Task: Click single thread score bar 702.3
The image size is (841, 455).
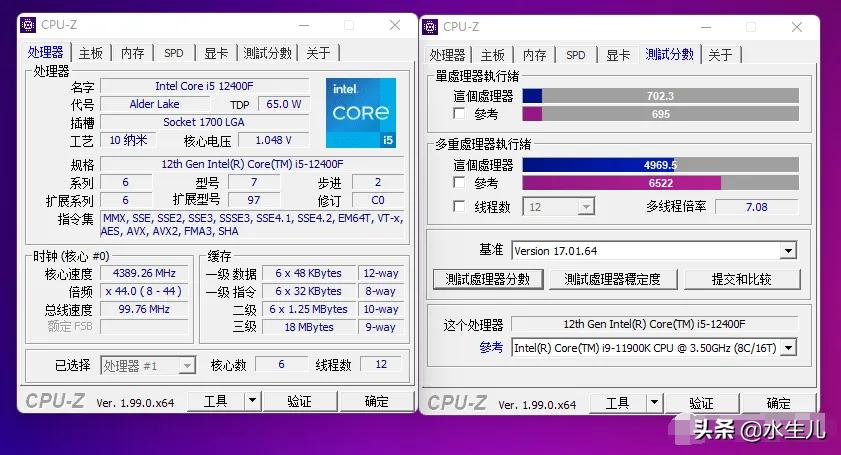Action: pyautogui.click(x=660, y=96)
